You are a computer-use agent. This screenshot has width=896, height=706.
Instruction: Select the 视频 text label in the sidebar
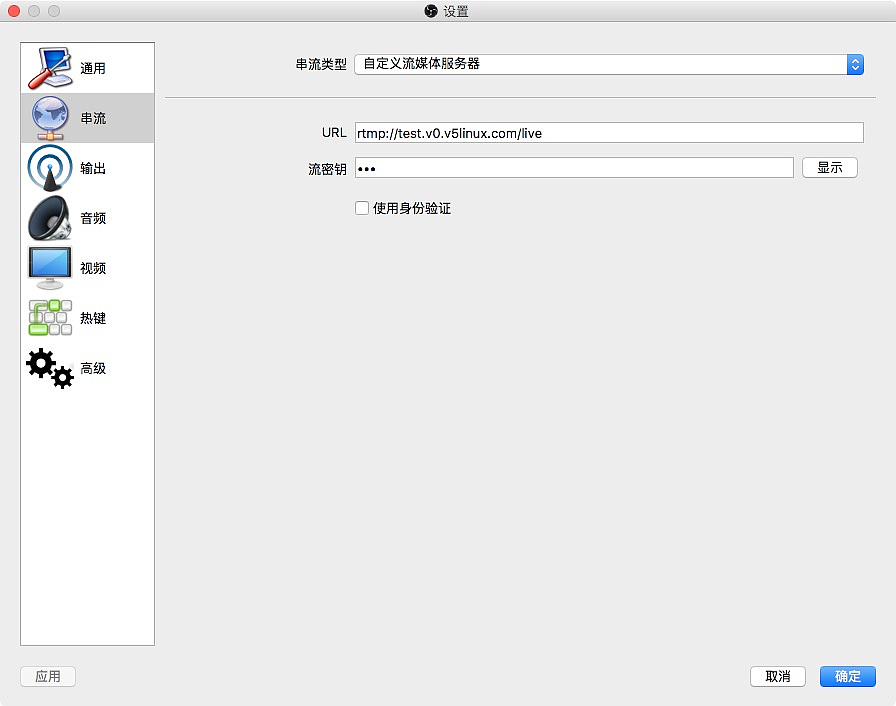93,268
